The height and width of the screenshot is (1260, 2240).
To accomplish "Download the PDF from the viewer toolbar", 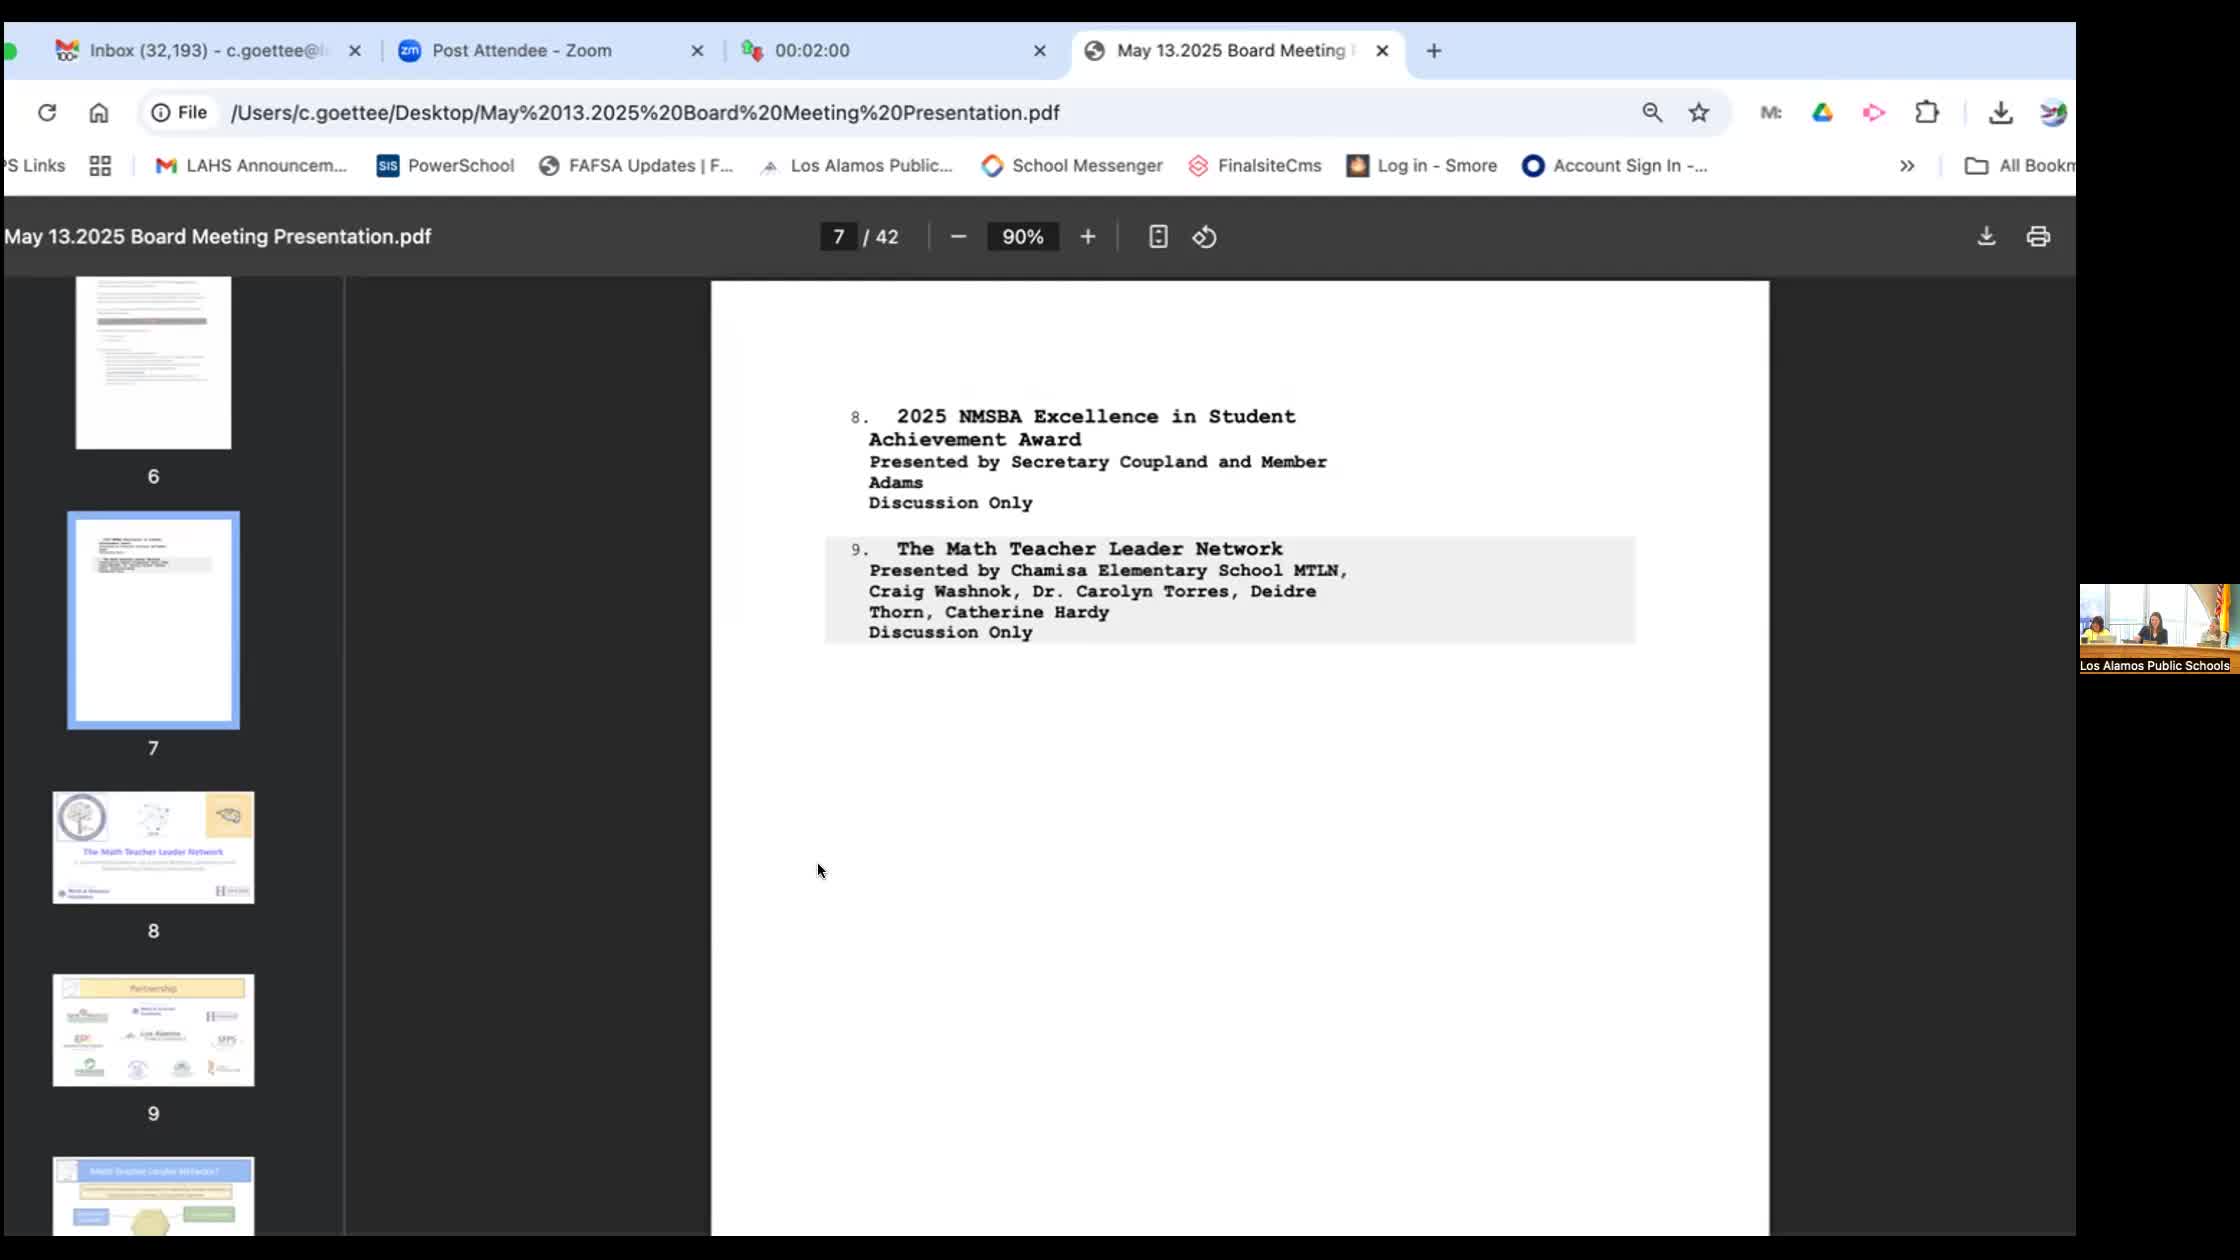I will 1986,237.
